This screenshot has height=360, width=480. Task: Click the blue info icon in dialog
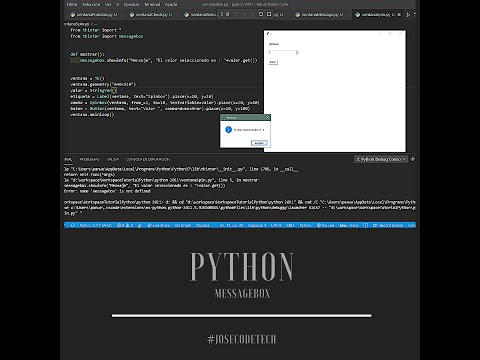click(x=228, y=130)
